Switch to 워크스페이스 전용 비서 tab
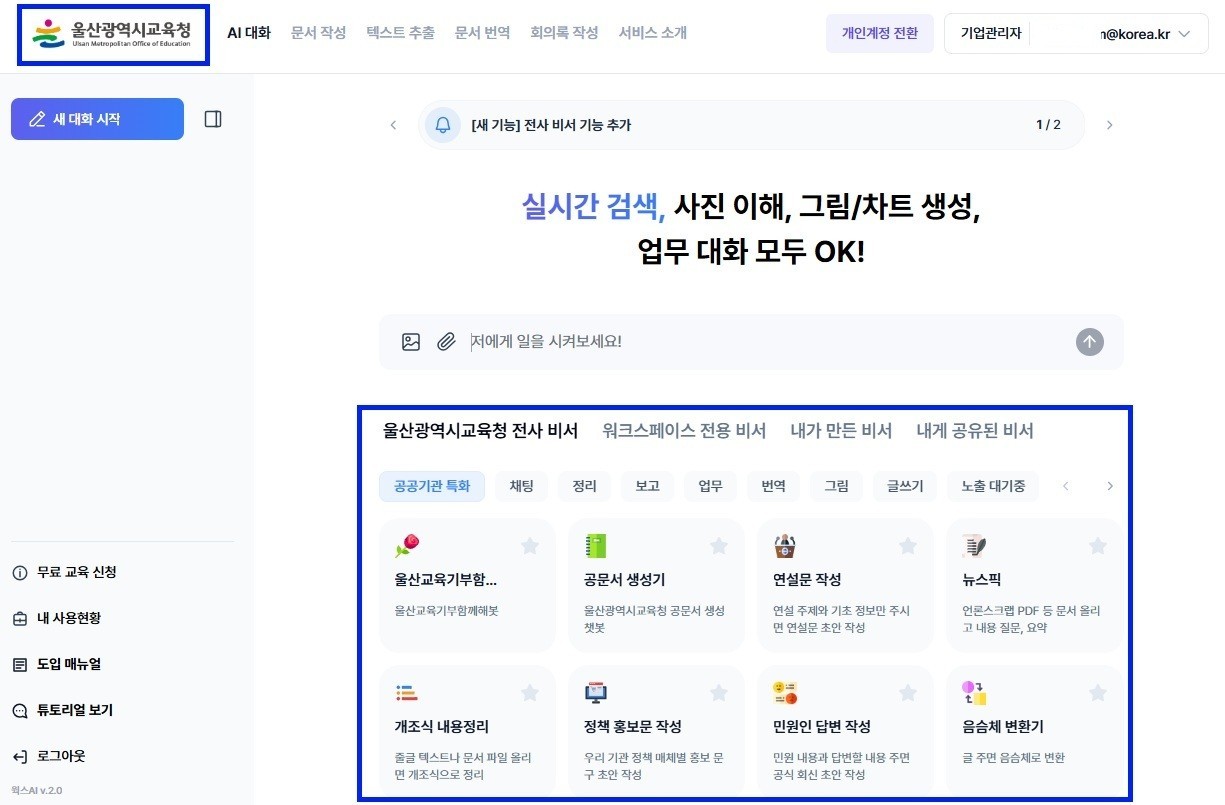 click(x=684, y=431)
